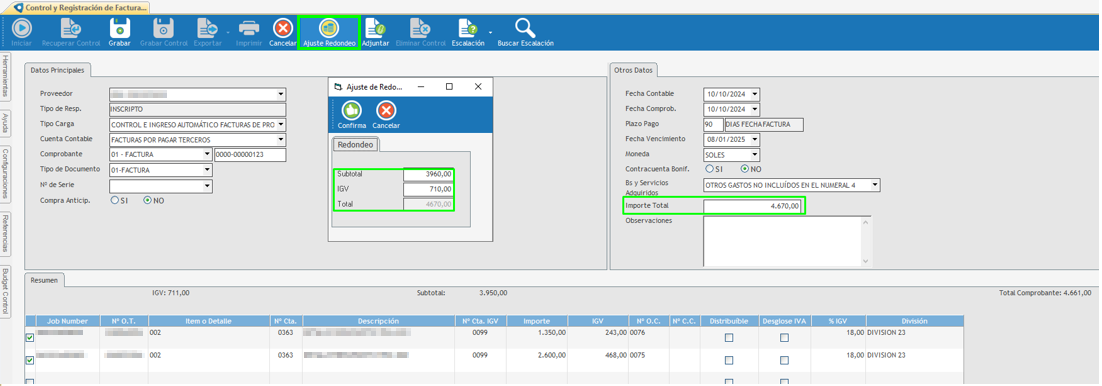Image resolution: width=1102 pixels, height=386 pixels.
Task: Click the Observaciones scrollbar down arrow
Action: pyautogui.click(x=867, y=261)
